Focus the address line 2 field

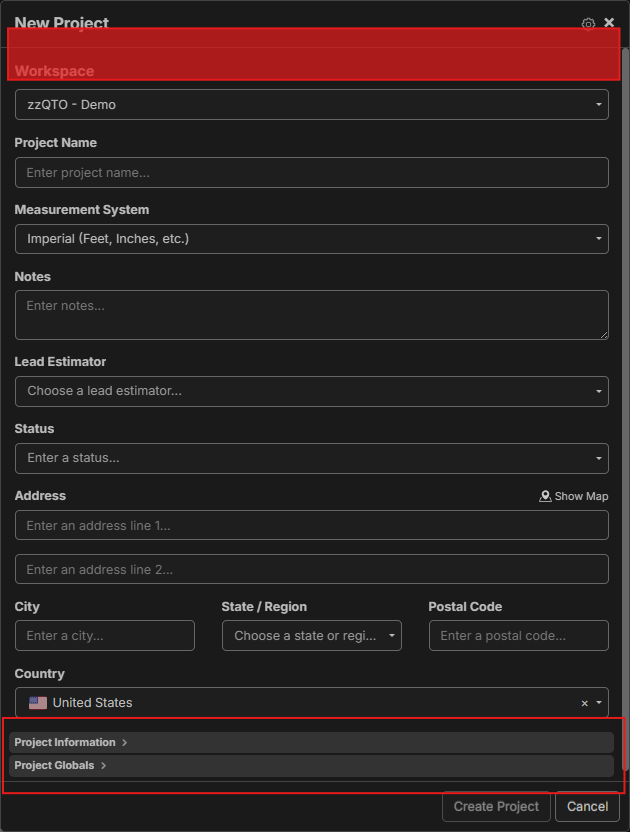click(311, 569)
